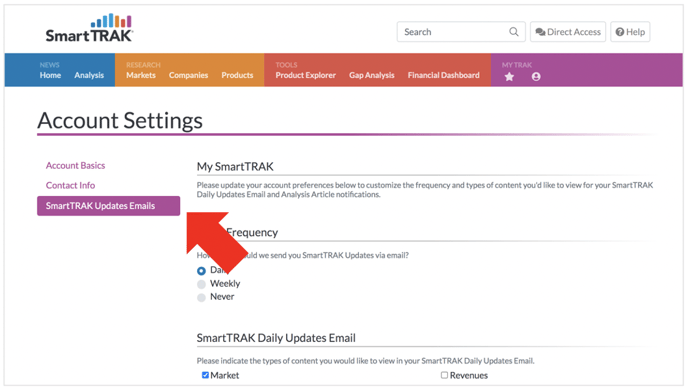Click the search magnifier icon
The image size is (688, 392).
click(x=513, y=32)
